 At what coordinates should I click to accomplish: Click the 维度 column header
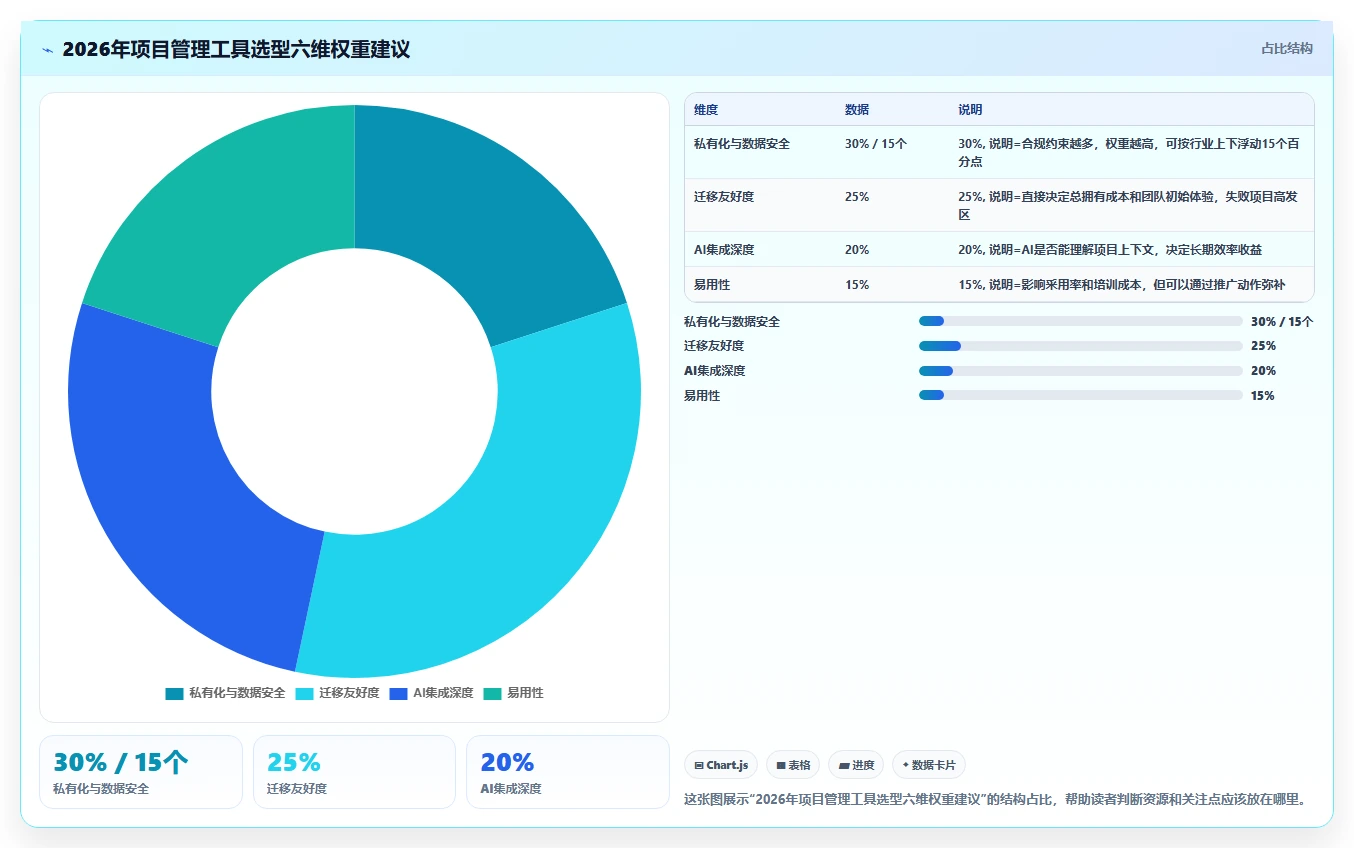[x=706, y=110]
